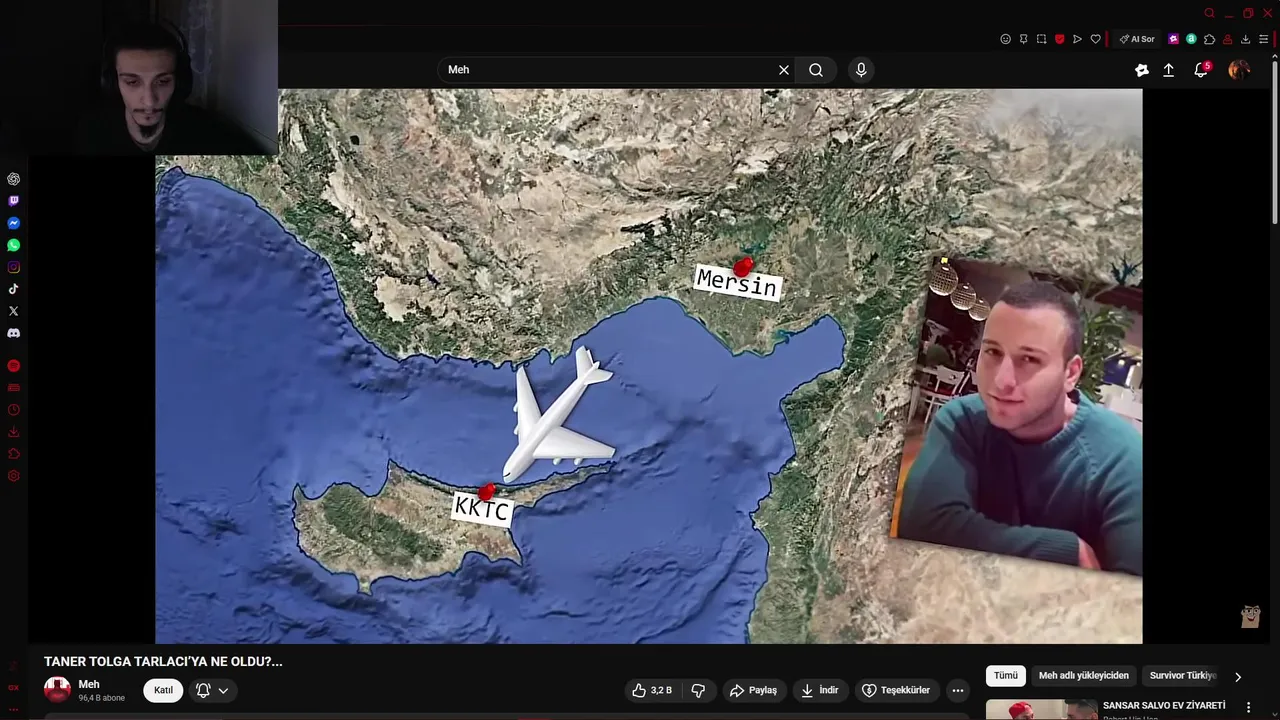Click the video player to pause

coord(648,366)
